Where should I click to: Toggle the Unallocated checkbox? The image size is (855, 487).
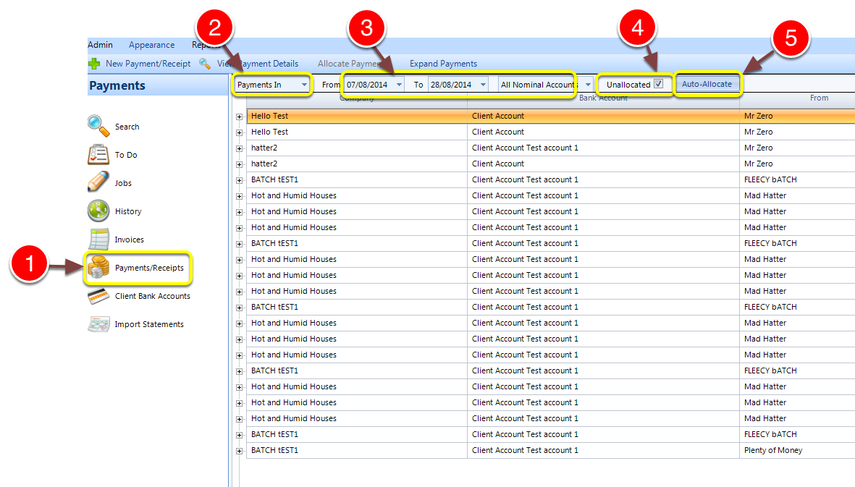point(659,84)
